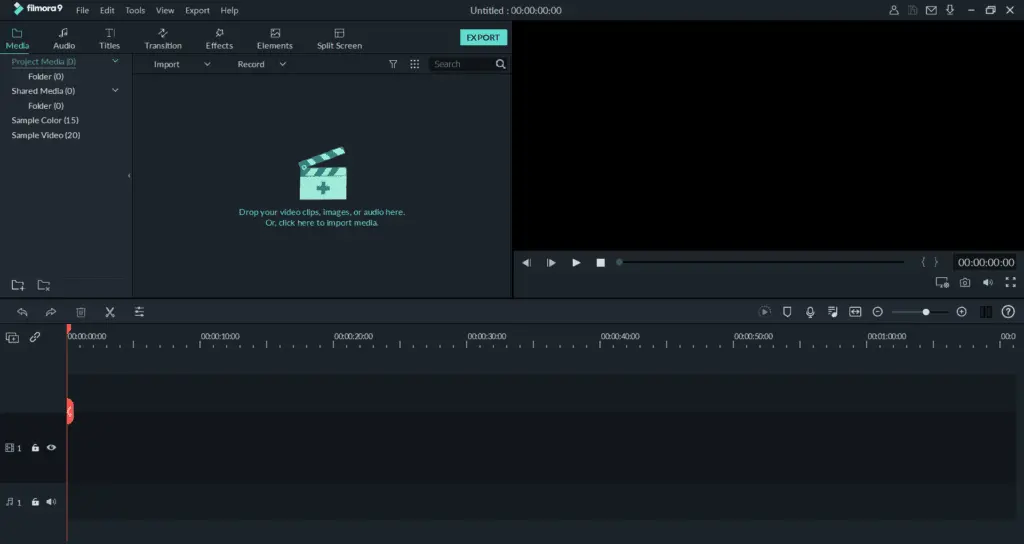Take a snapshot with camera icon
The image size is (1024, 544).
(965, 283)
